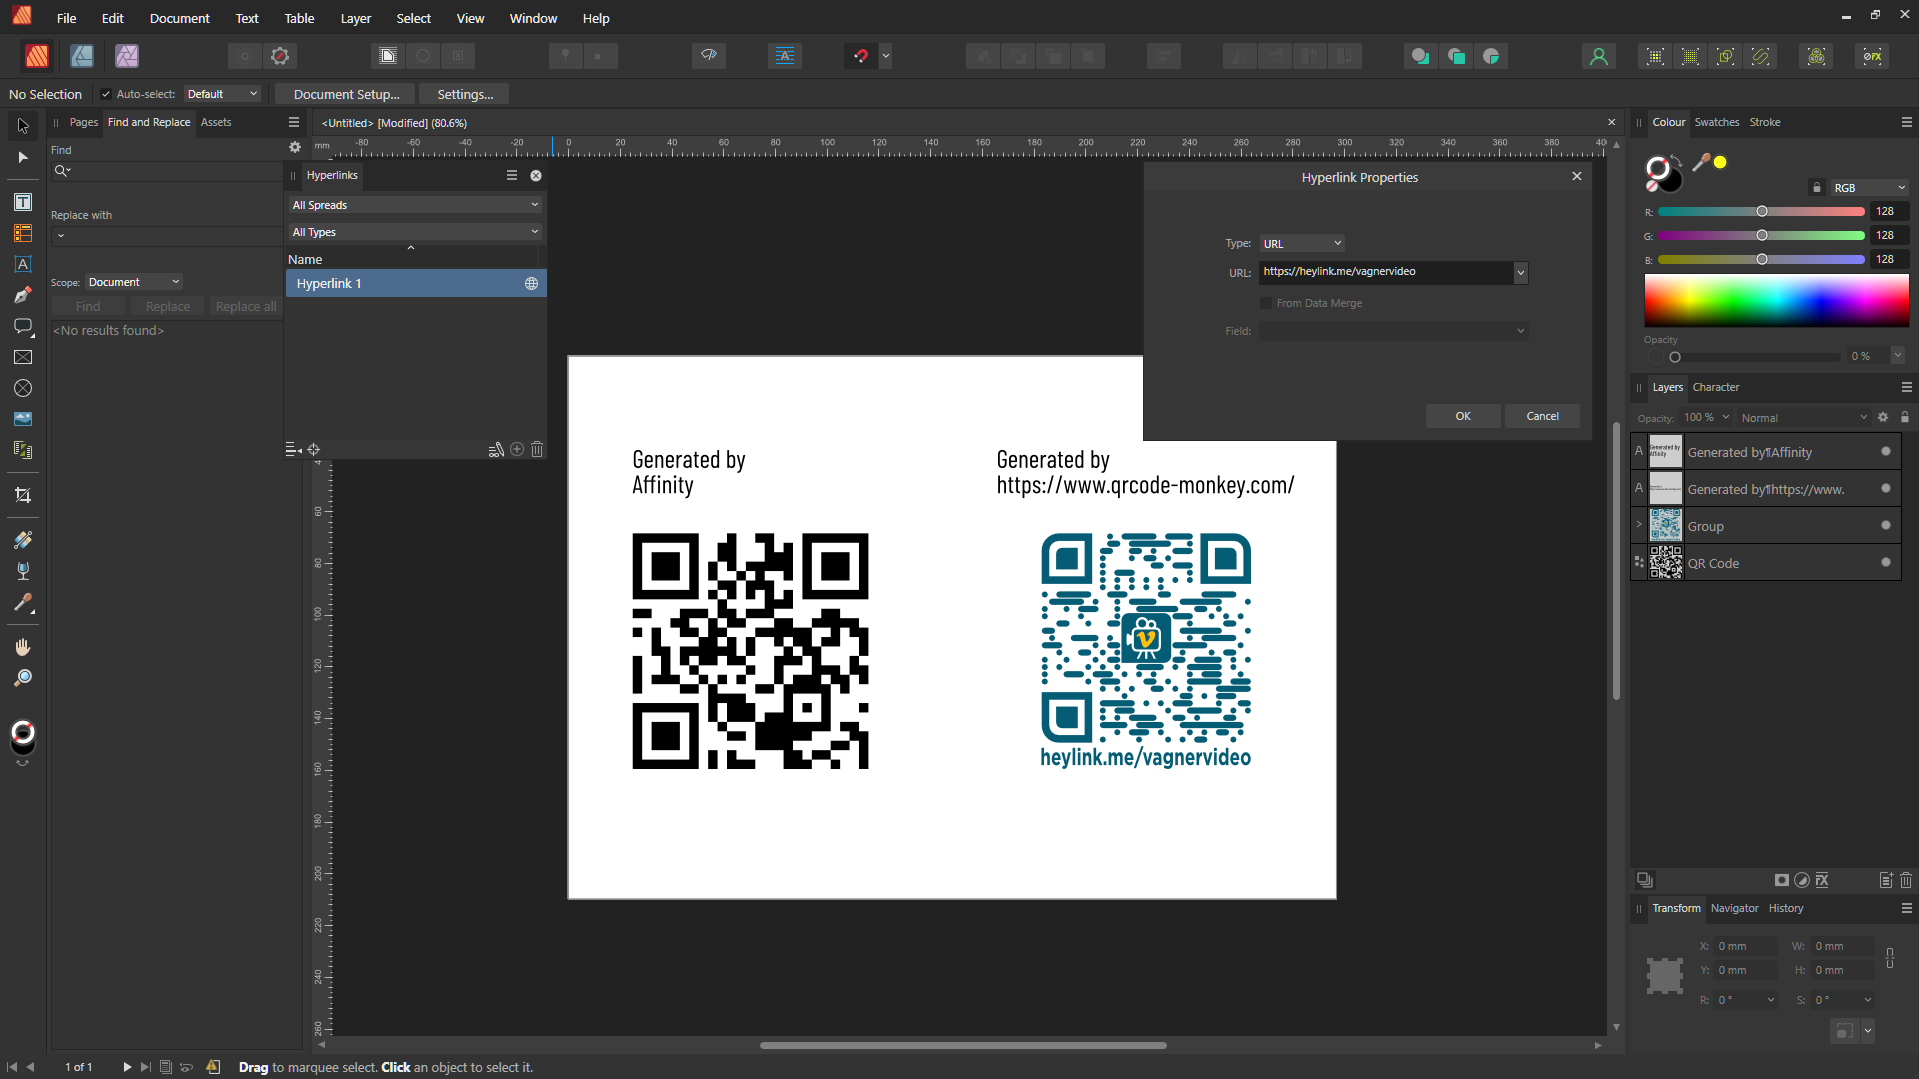
Task: Open the hyperlink Type URL dropdown
Action: click(1302, 244)
